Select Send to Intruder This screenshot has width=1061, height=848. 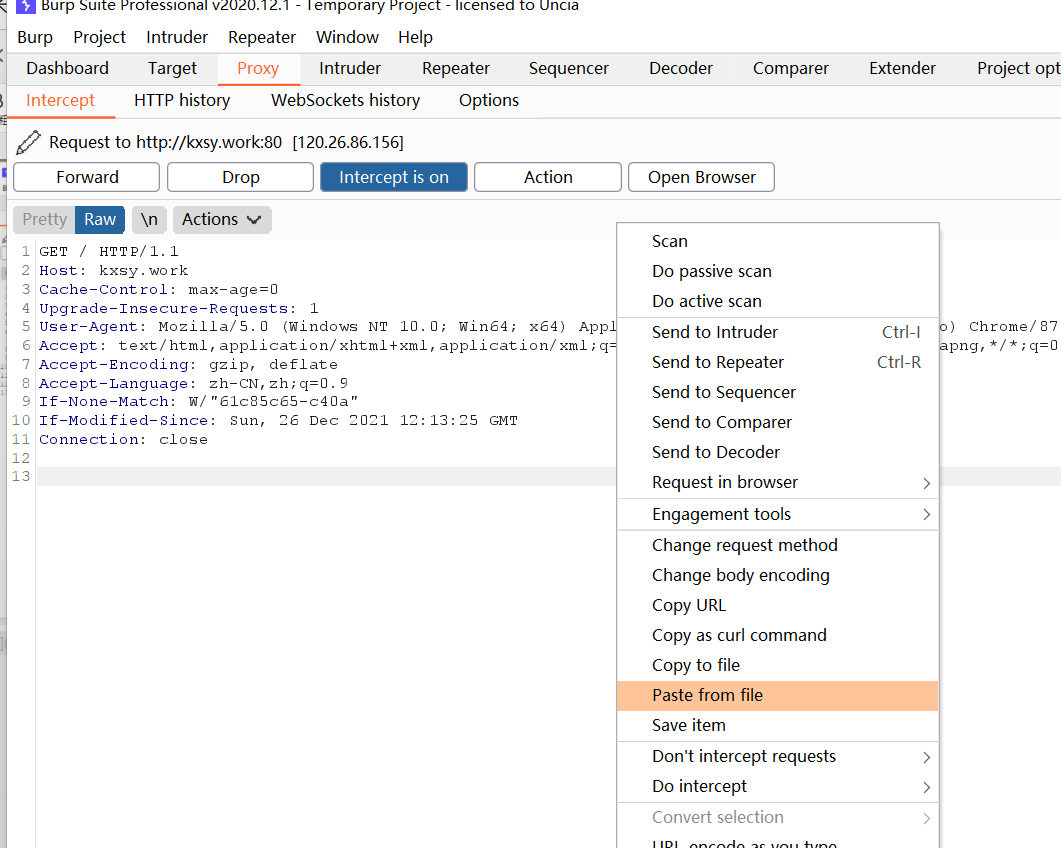tap(777, 332)
